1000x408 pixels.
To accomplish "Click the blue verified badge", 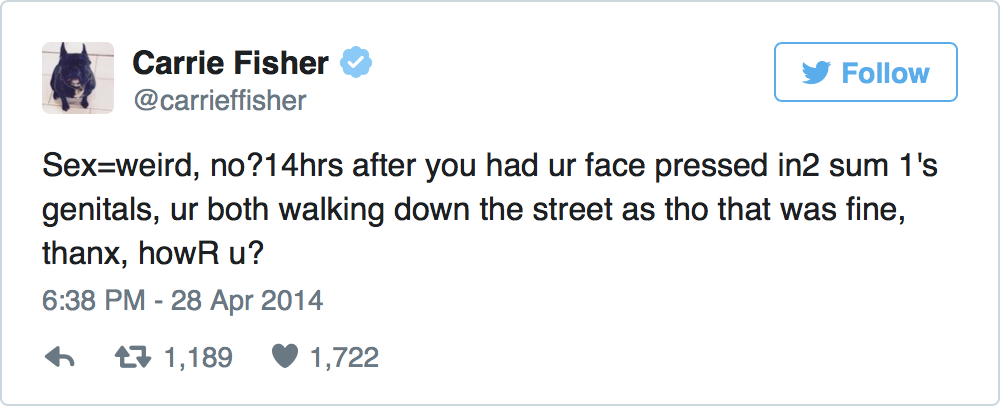I will [355, 64].
